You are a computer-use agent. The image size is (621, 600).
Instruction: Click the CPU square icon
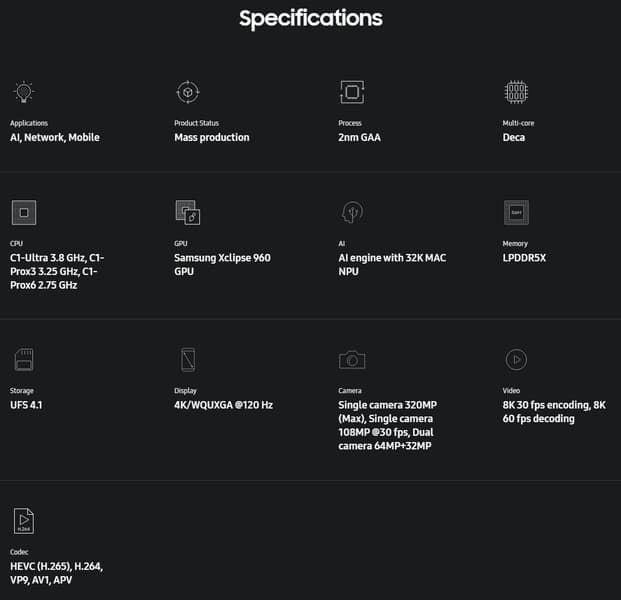[24, 212]
